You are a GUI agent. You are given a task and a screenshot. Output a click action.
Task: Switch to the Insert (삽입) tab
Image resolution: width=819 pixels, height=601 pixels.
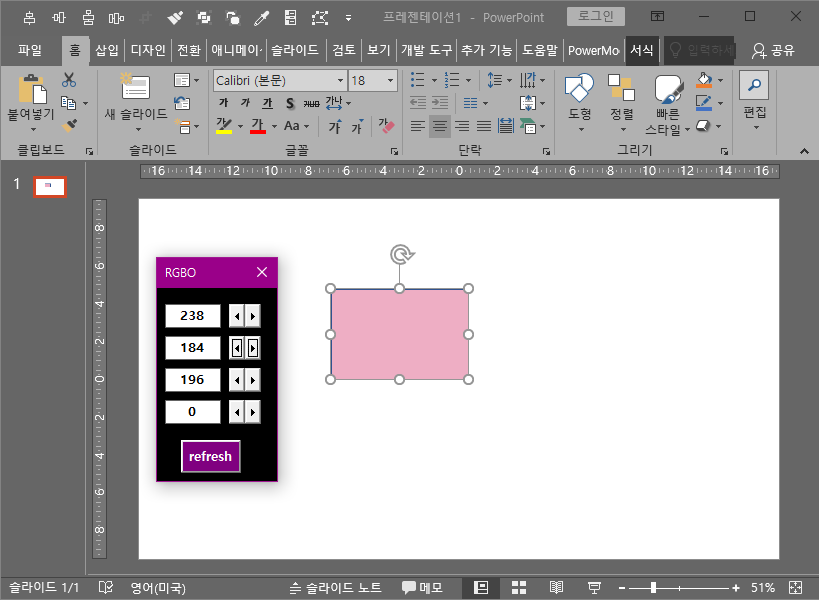107,50
